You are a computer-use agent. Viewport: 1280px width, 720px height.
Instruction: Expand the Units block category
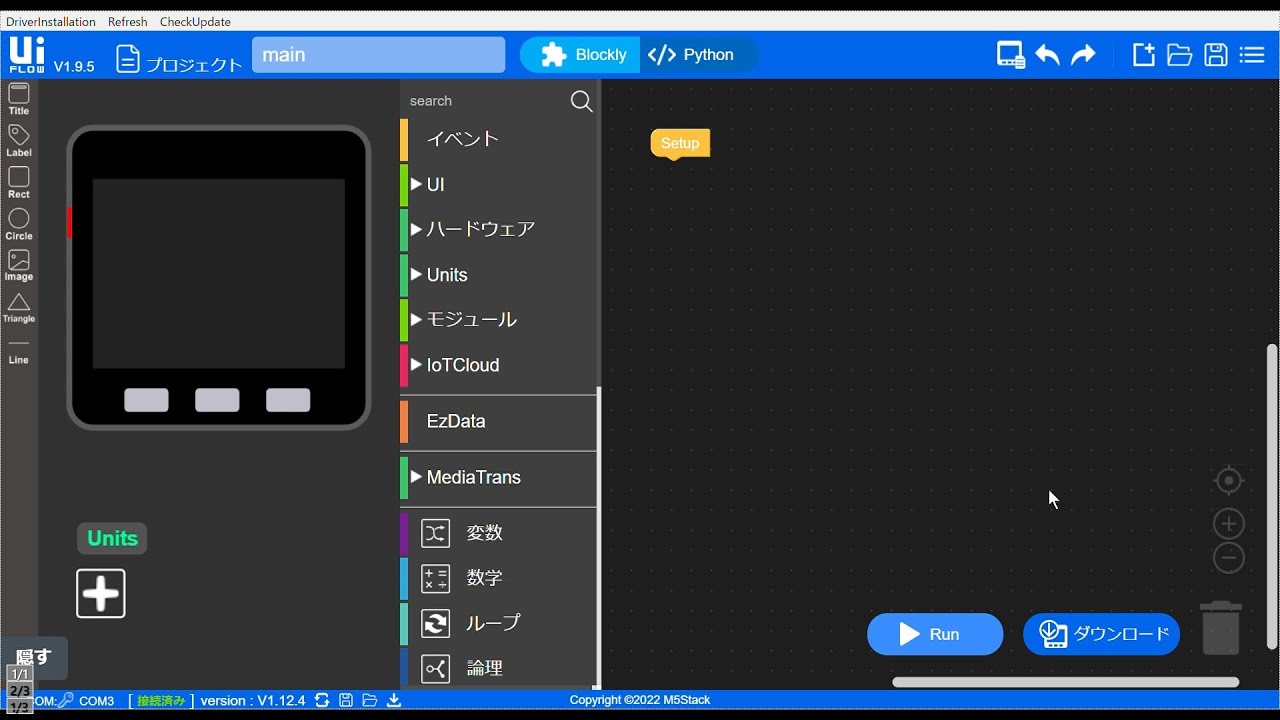click(499, 275)
